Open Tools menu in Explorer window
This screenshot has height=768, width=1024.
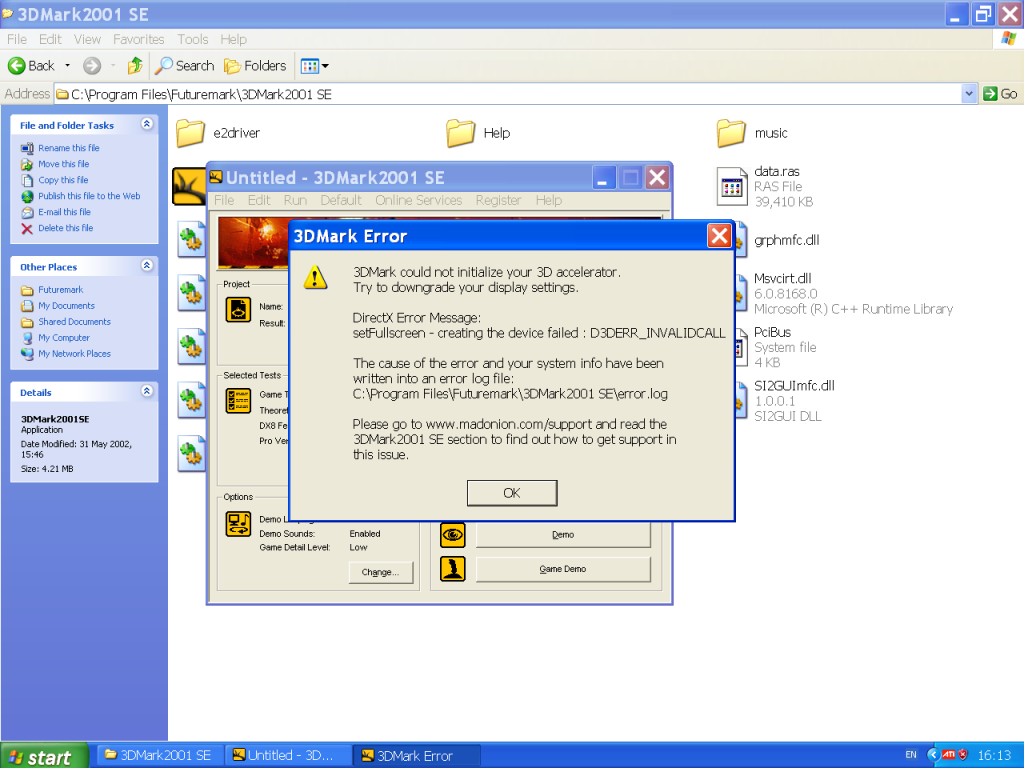point(193,39)
